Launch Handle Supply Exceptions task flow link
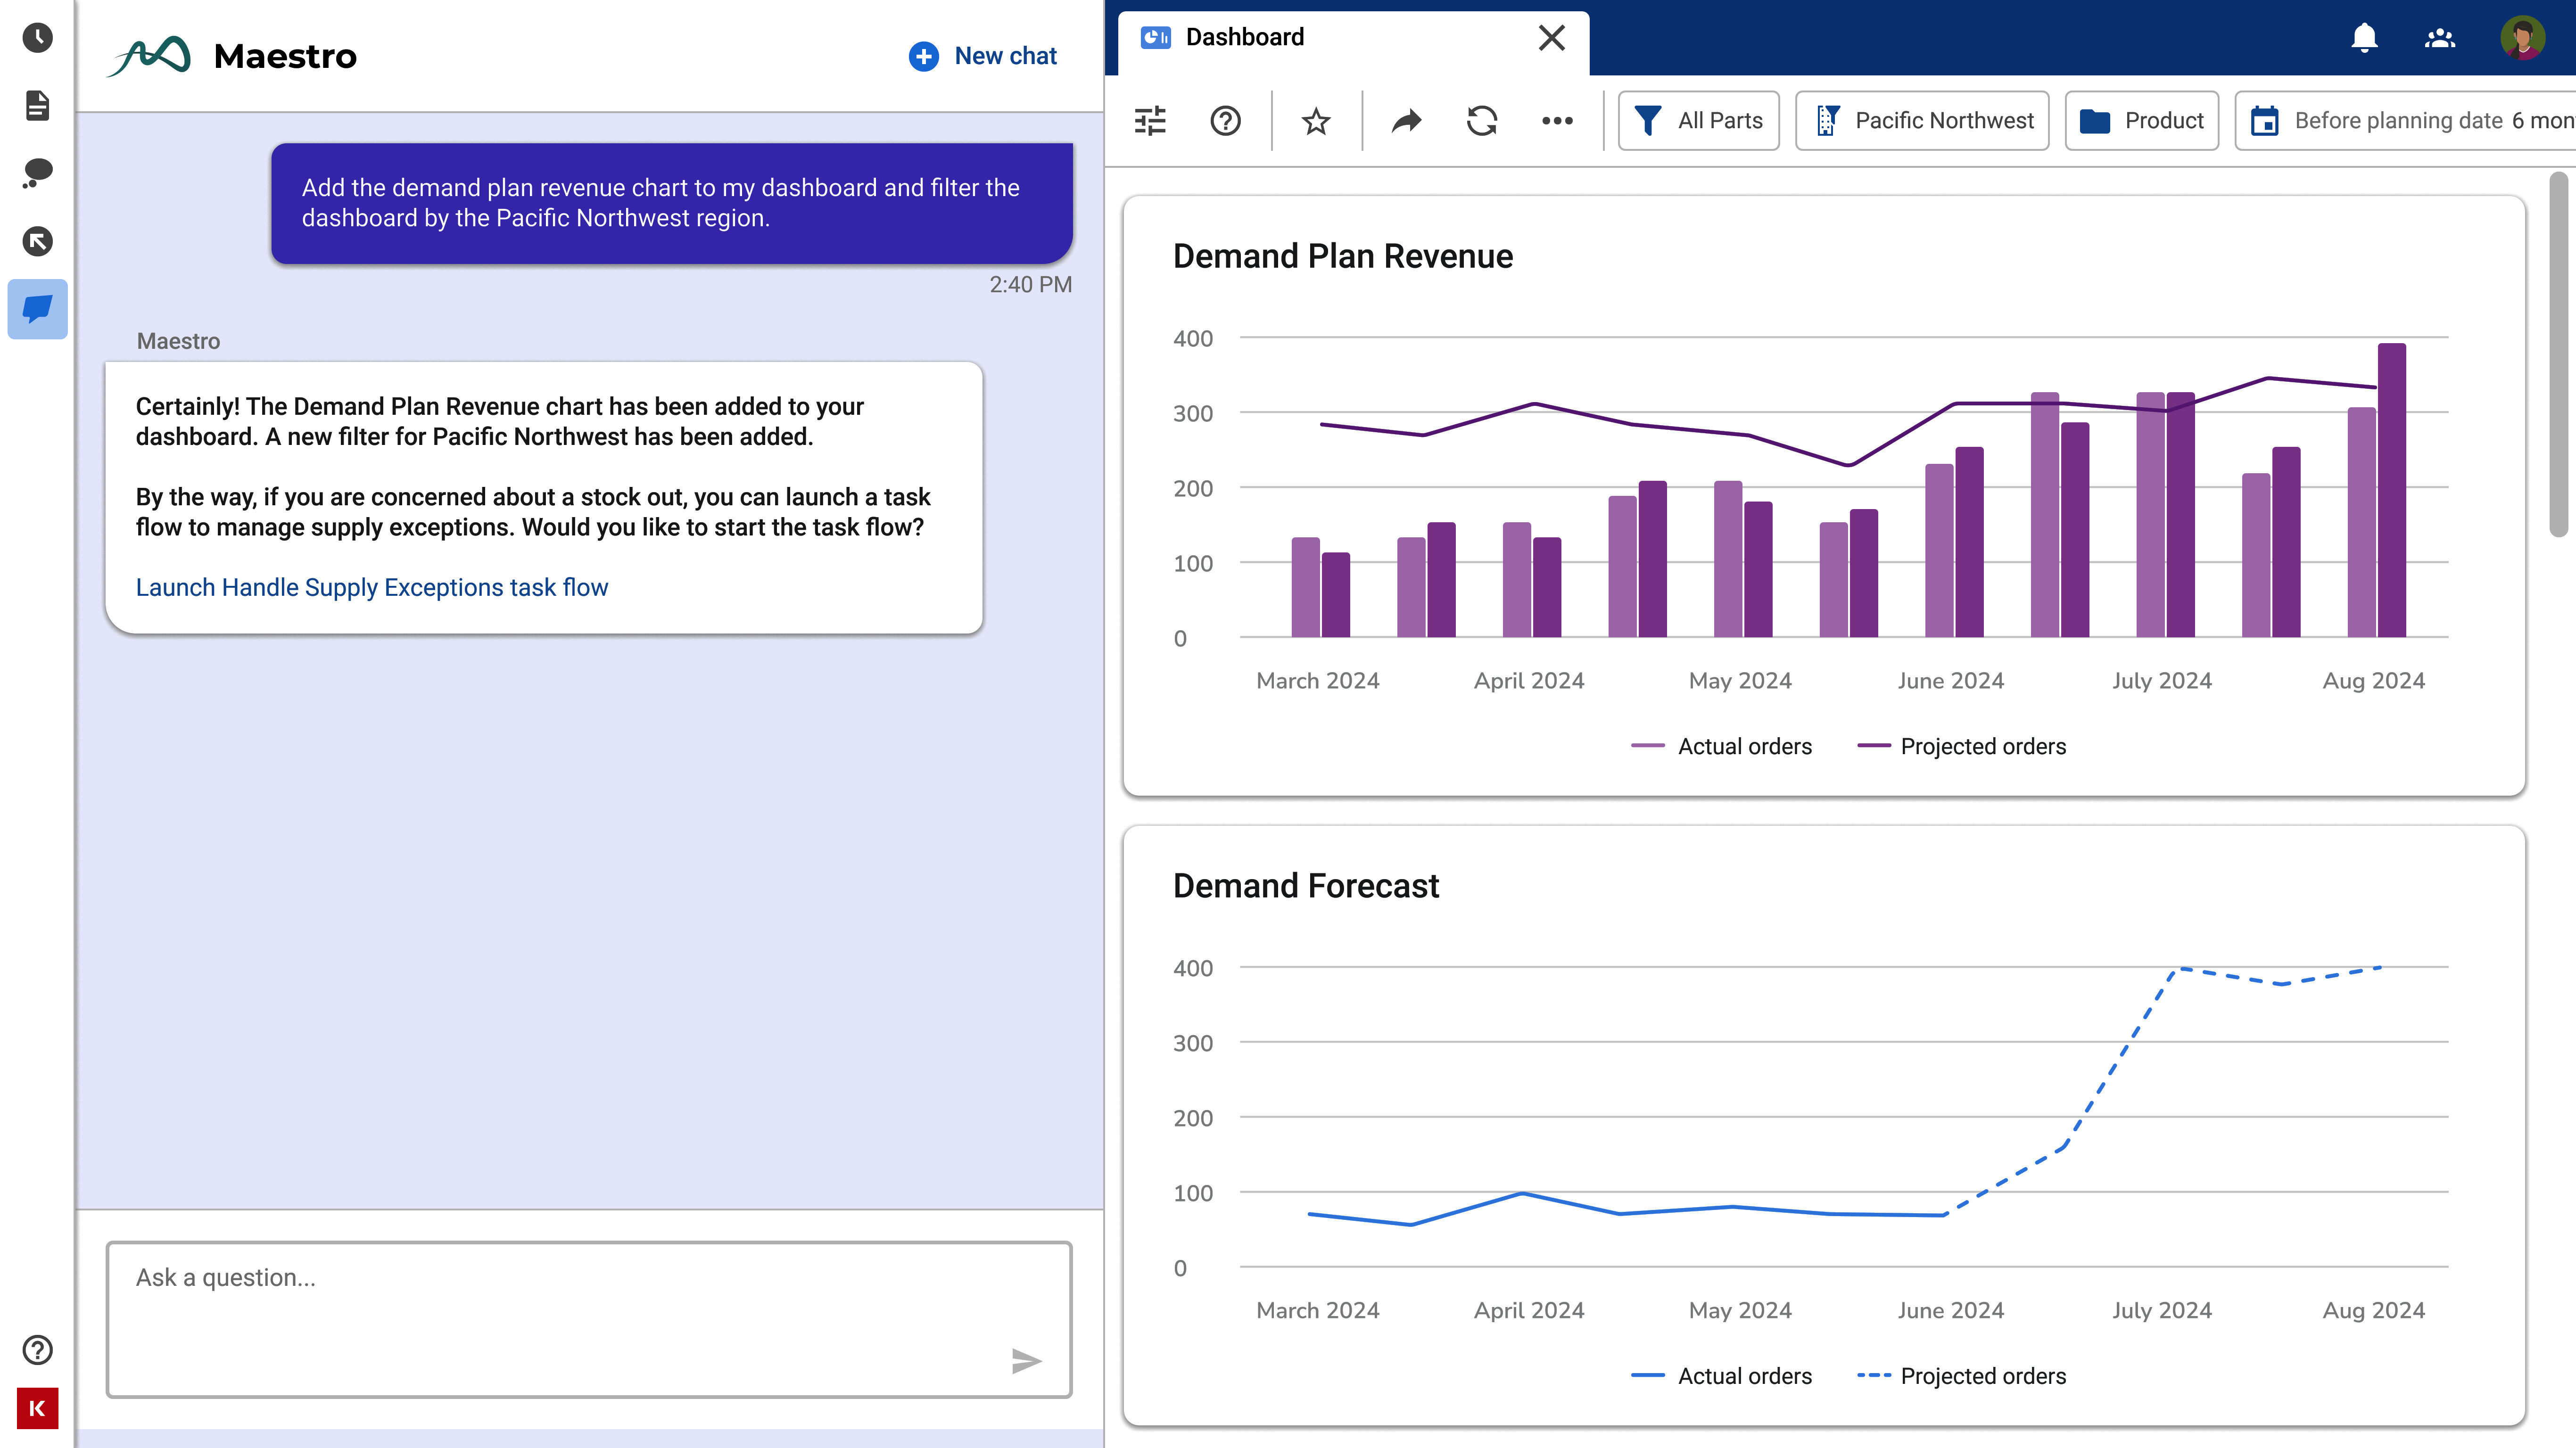This screenshot has height=1448, width=2576. pos(371,587)
